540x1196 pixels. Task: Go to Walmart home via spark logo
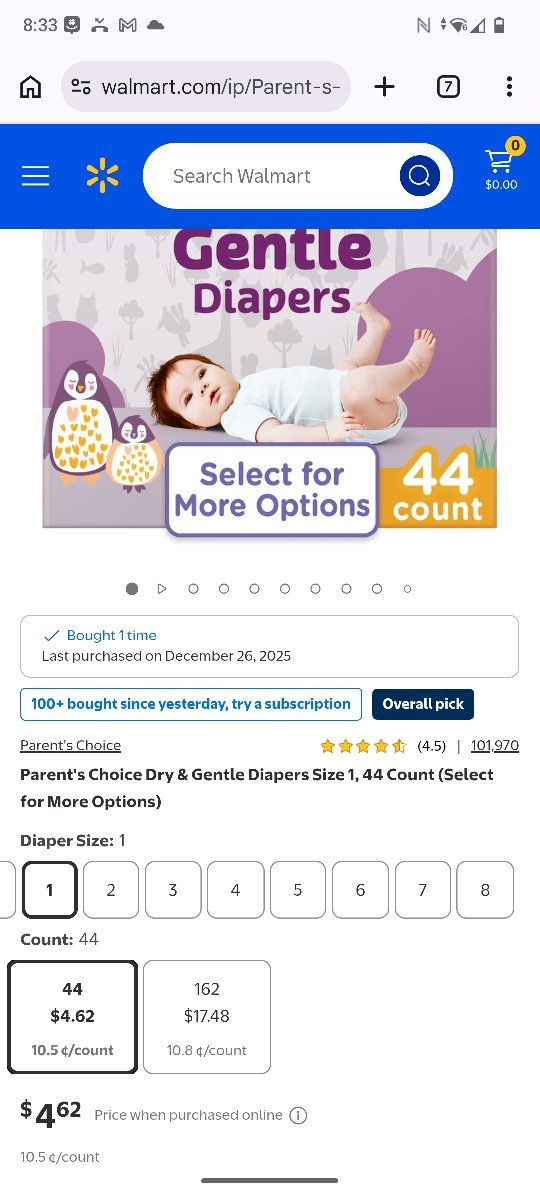pyautogui.click(x=102, y=176)
